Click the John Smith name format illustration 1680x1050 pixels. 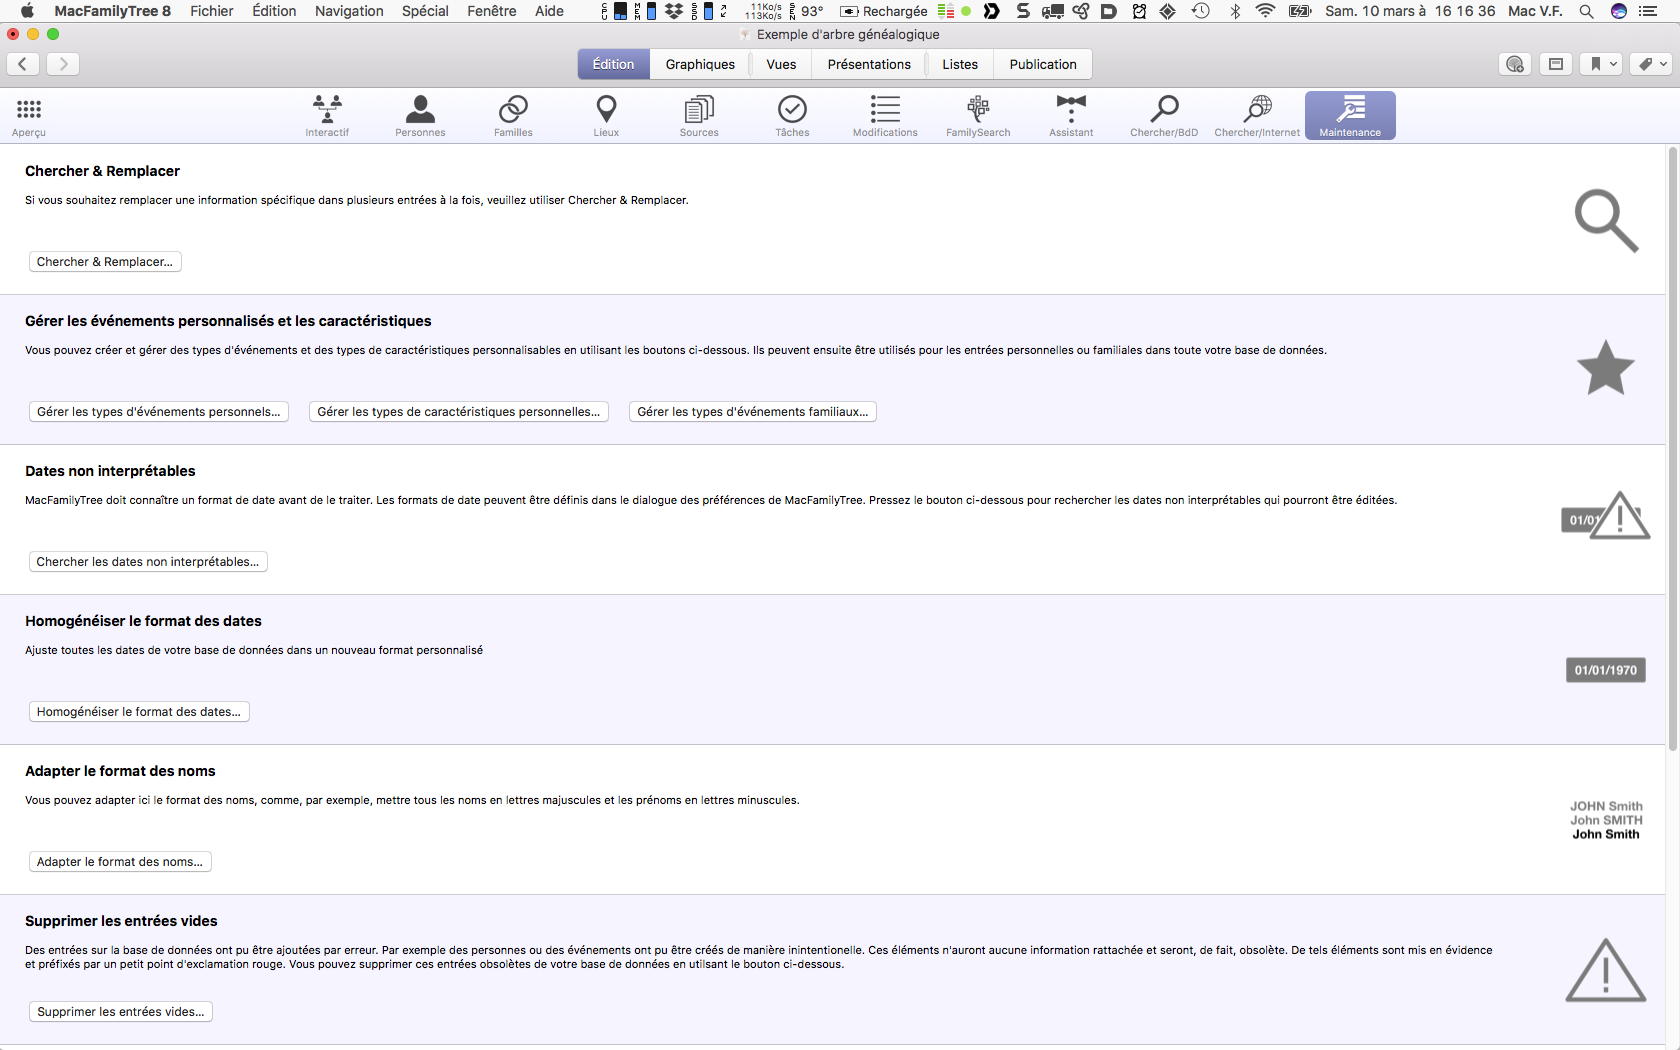(x=1606, y=820)
